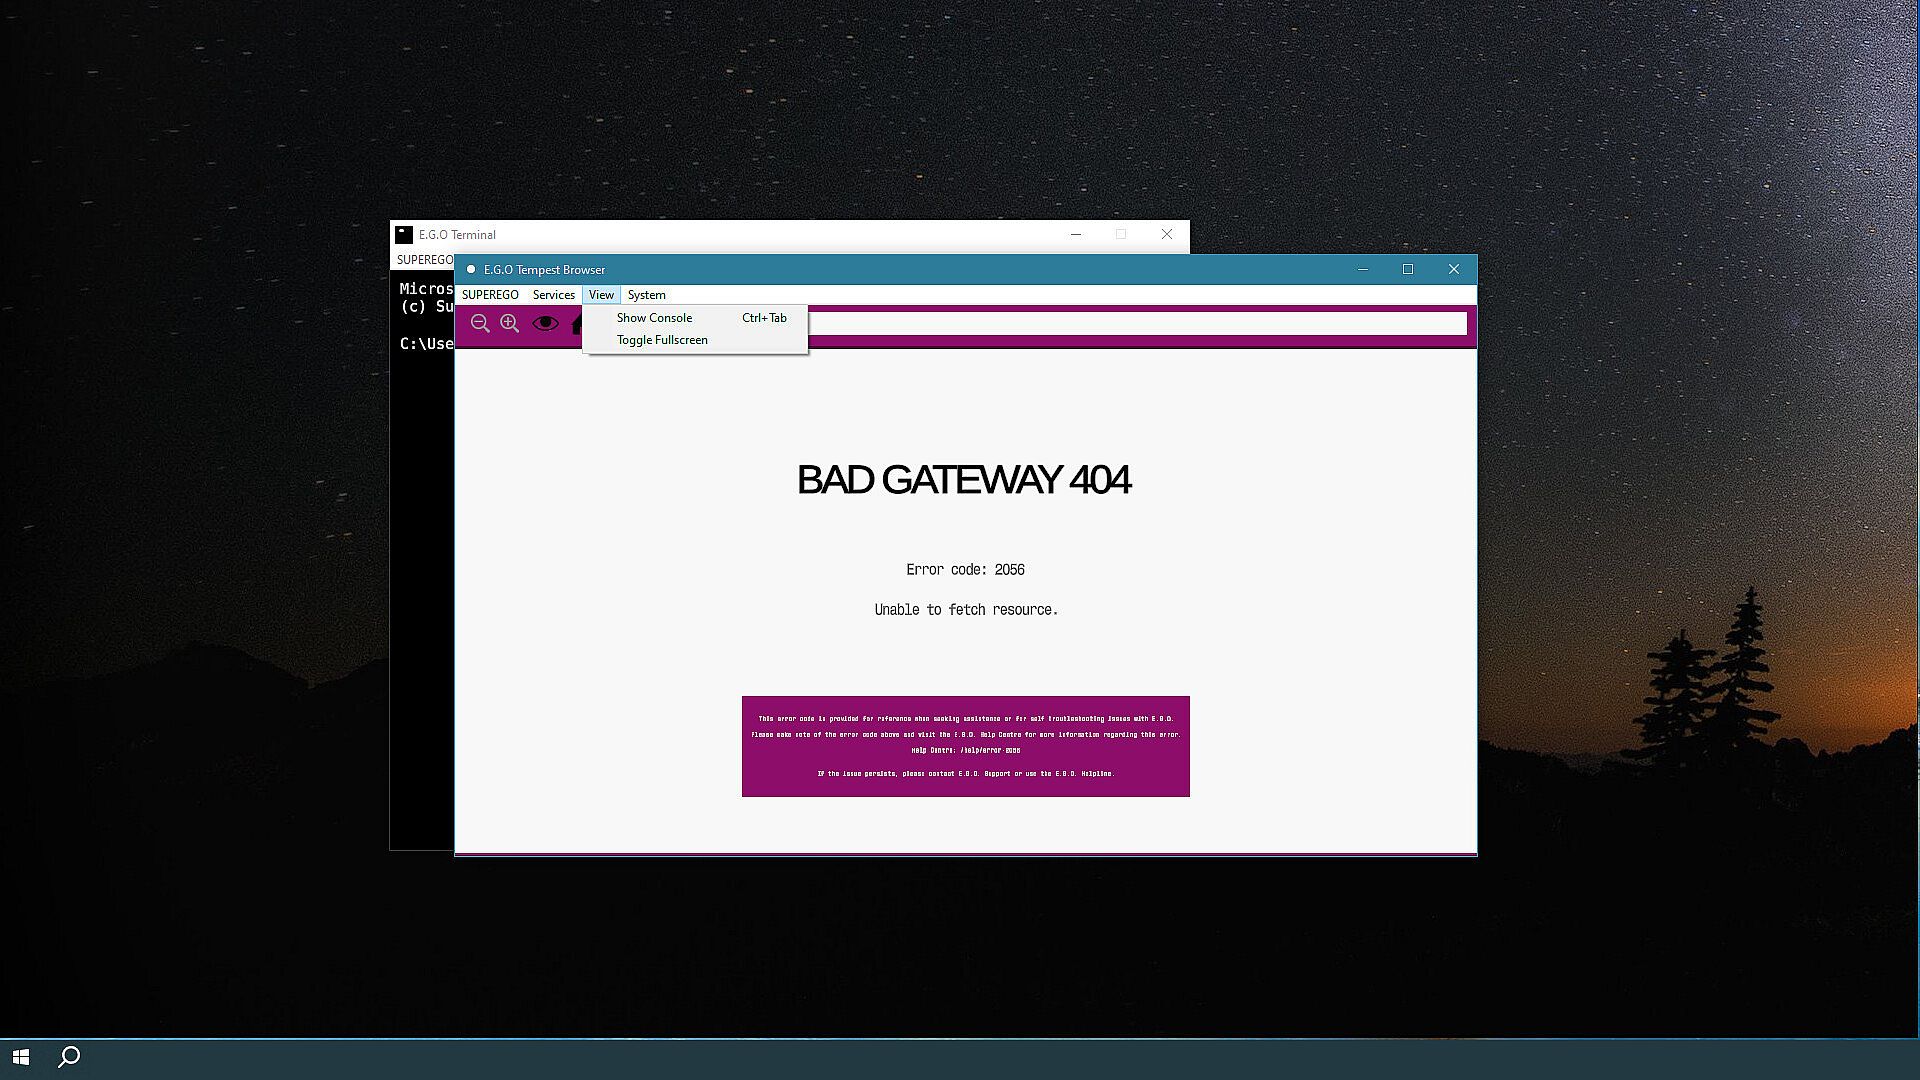Expand the Services menu

(x=554, y=295)
